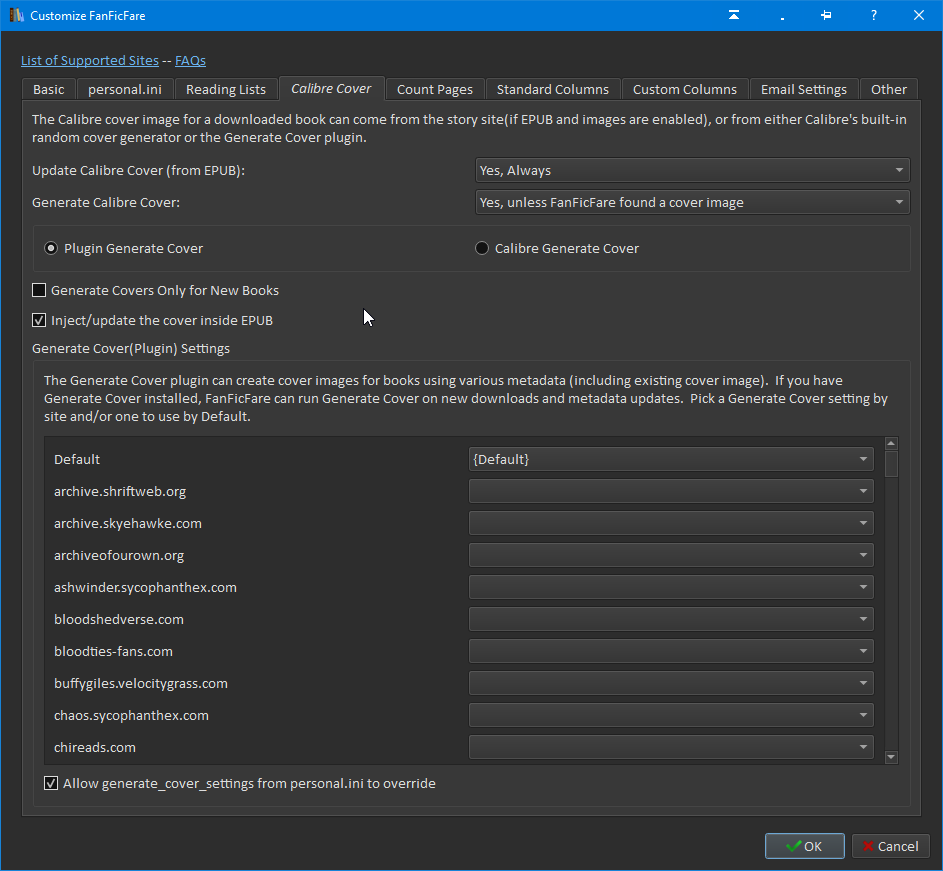The image size is (943, 871).
Task: Click the buffygiles.velocitygrass.com site label
Action: point(141,683)
